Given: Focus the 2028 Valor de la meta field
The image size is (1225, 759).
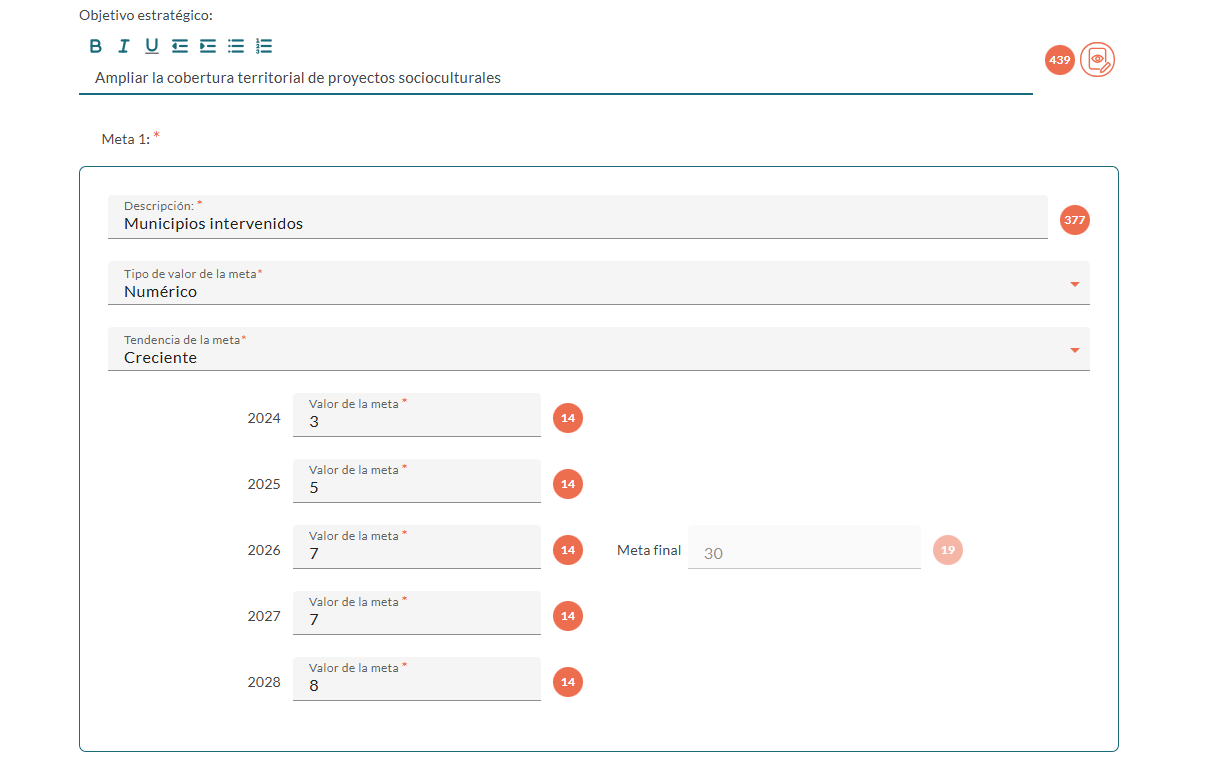Looking at the screenshot, I should coord(416,685).
